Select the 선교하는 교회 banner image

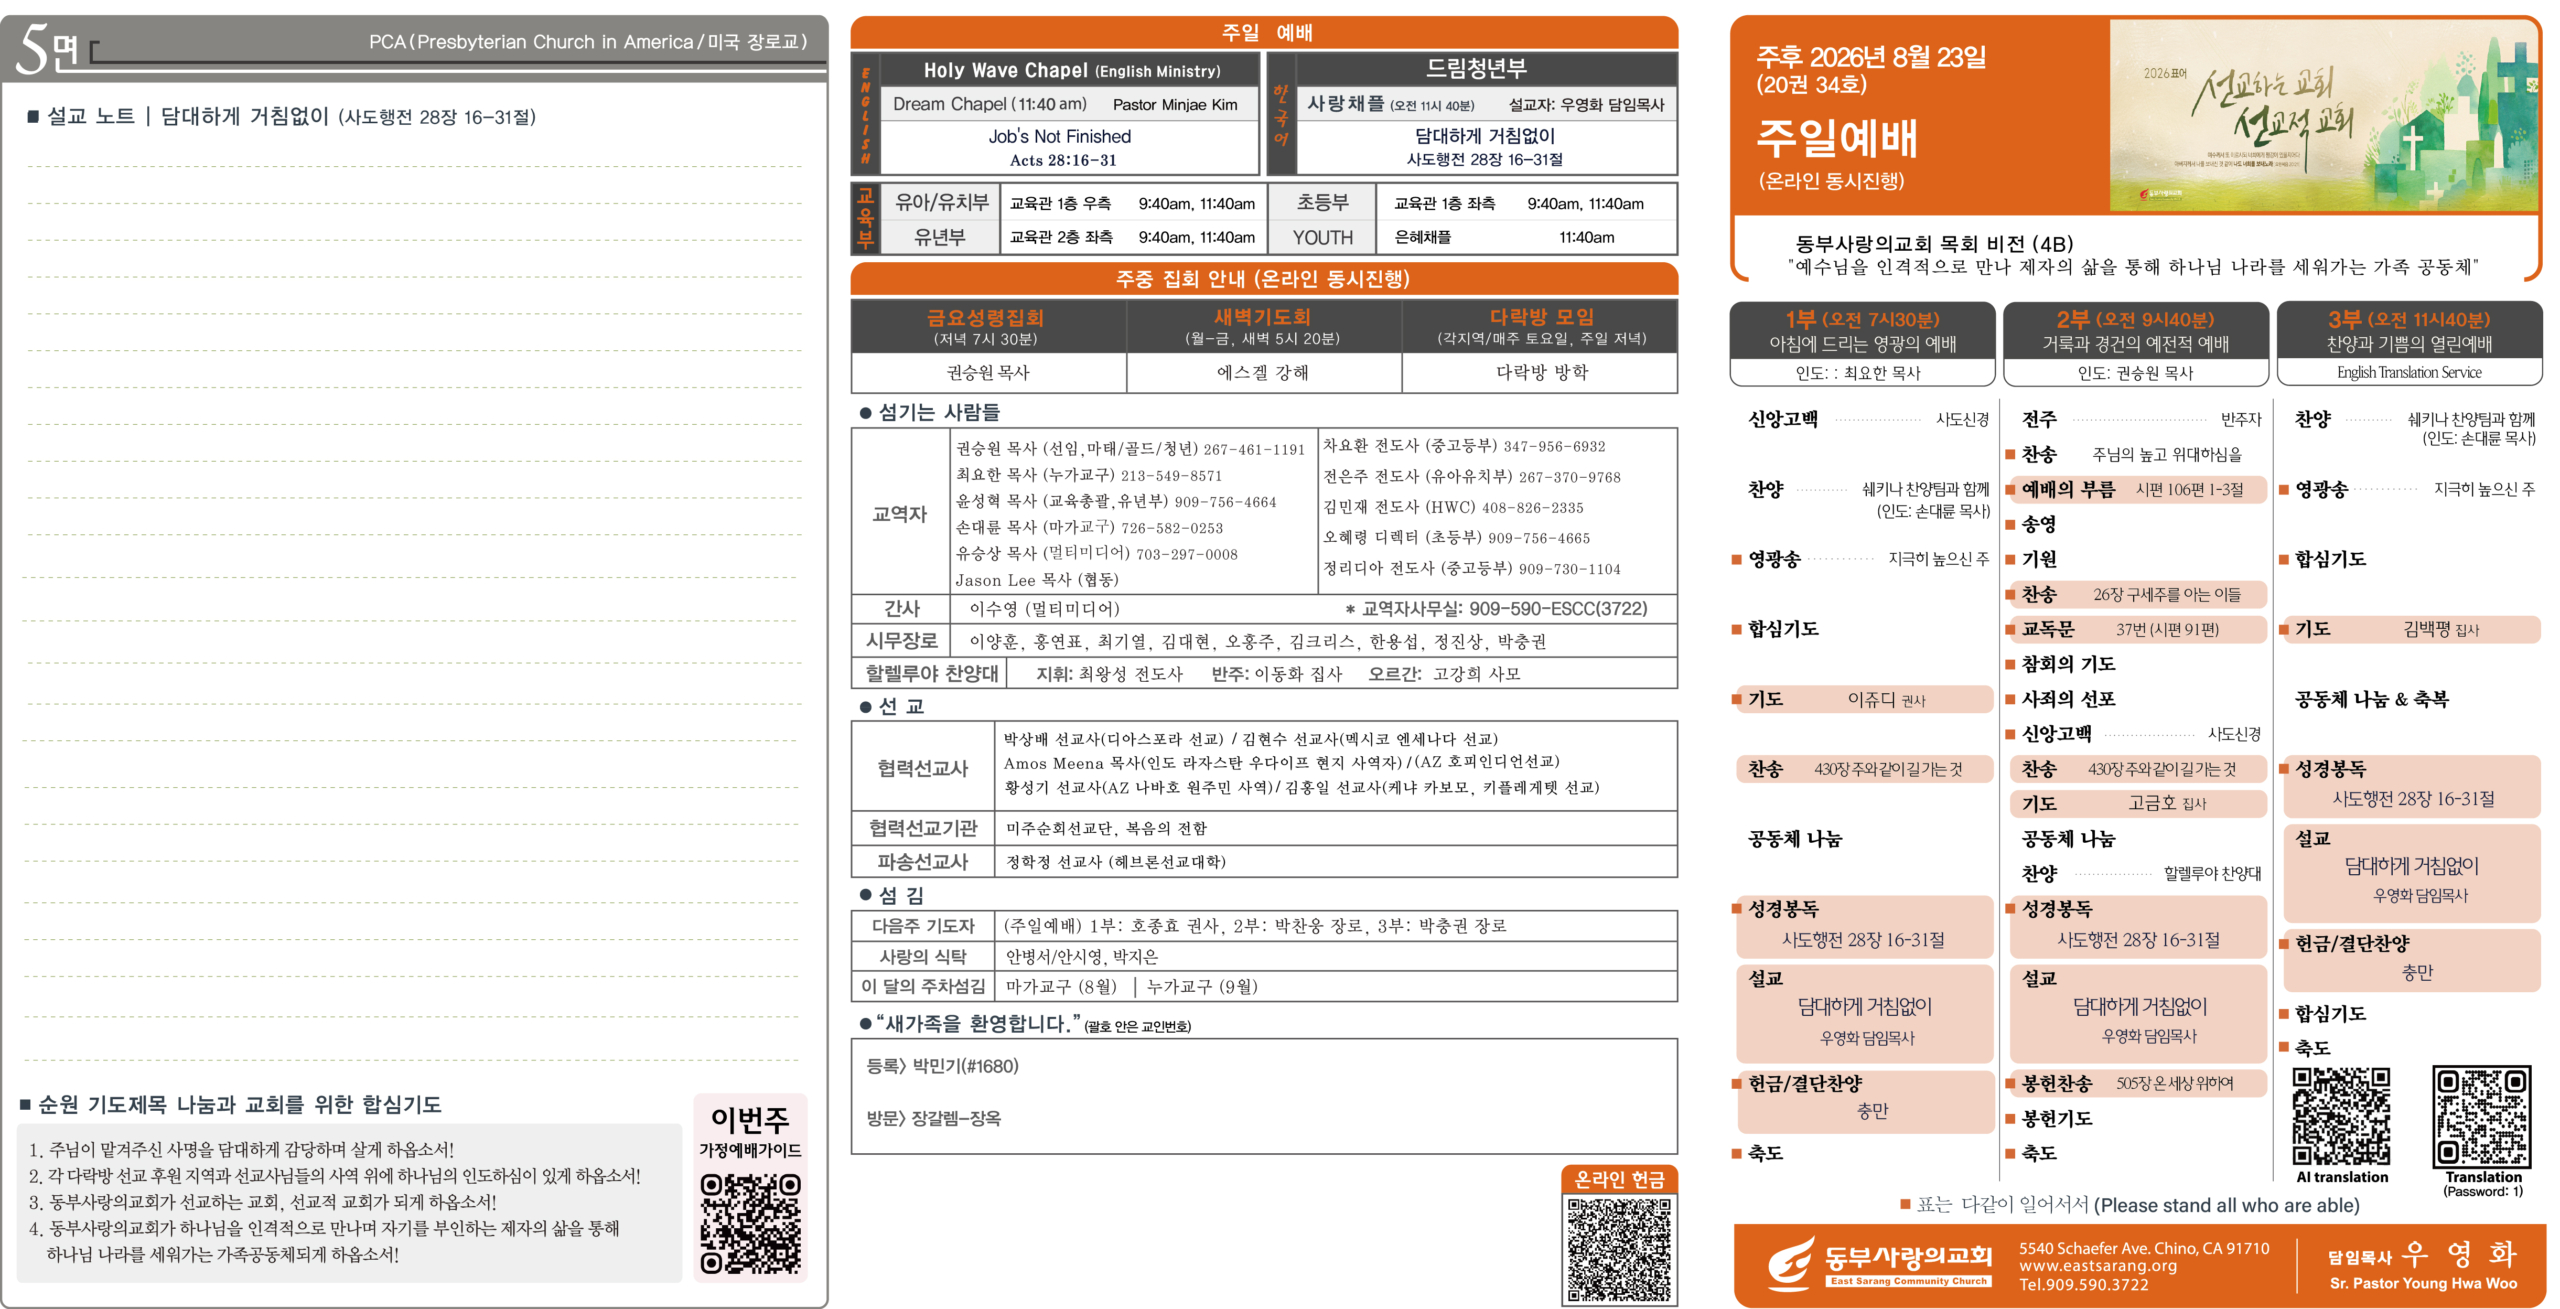[2323, 116]
